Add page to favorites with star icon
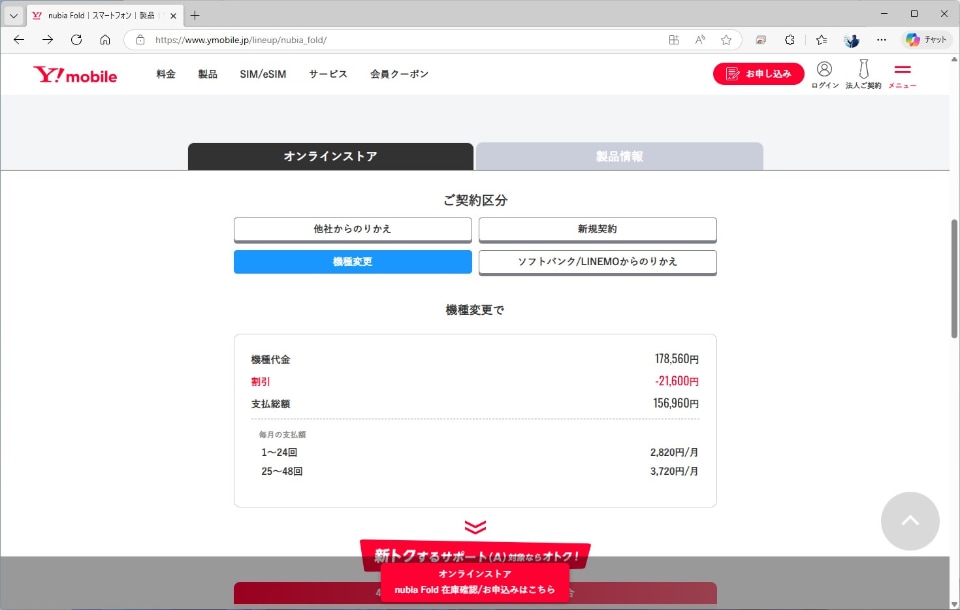The image size is (960, 610). pyautogui.click(x=726, y=40)
